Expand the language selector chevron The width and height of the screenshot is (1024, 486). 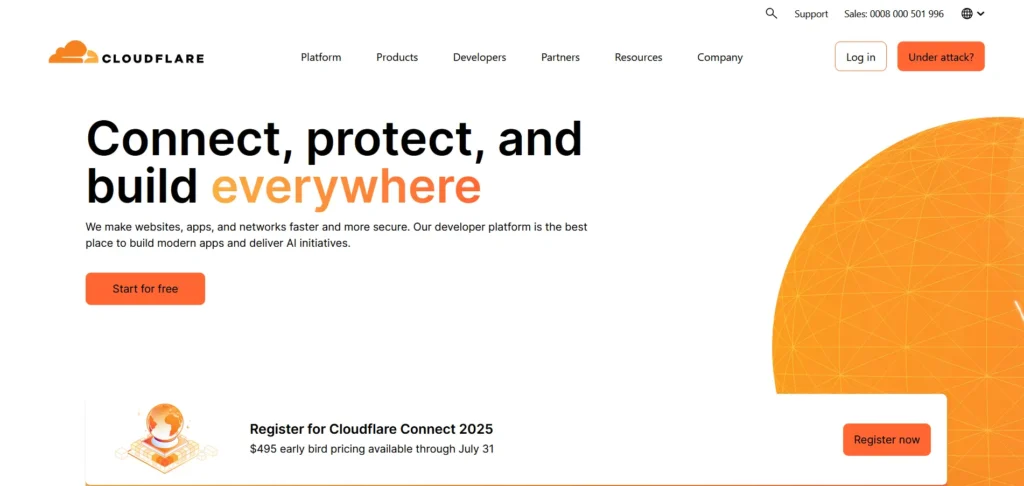[981, 14]
